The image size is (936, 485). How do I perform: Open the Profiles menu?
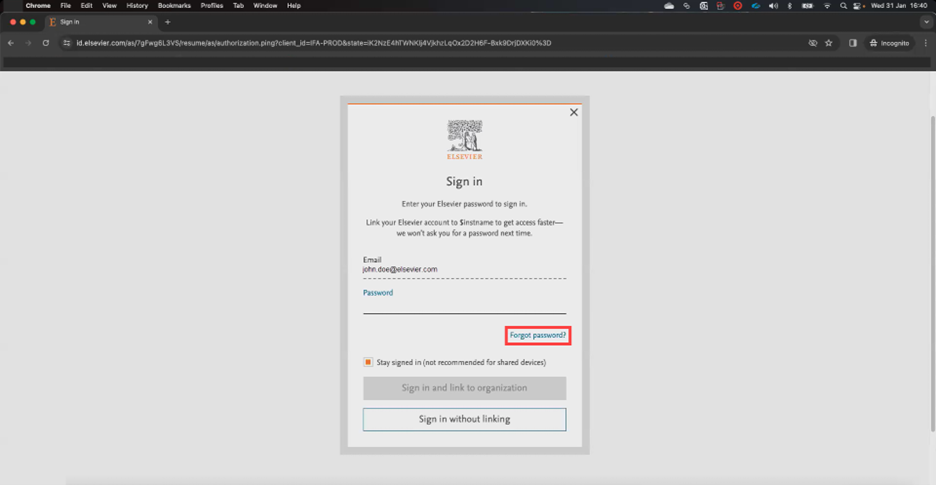[x=211, y=5]
